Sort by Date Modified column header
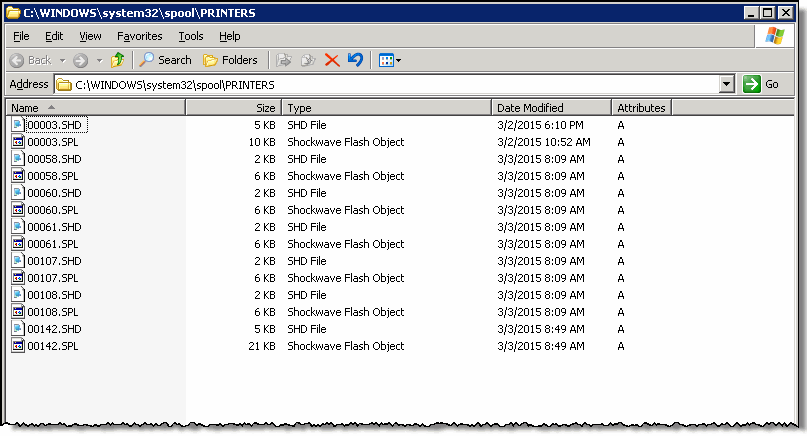 pyautogui.click(x=550, y=107)
